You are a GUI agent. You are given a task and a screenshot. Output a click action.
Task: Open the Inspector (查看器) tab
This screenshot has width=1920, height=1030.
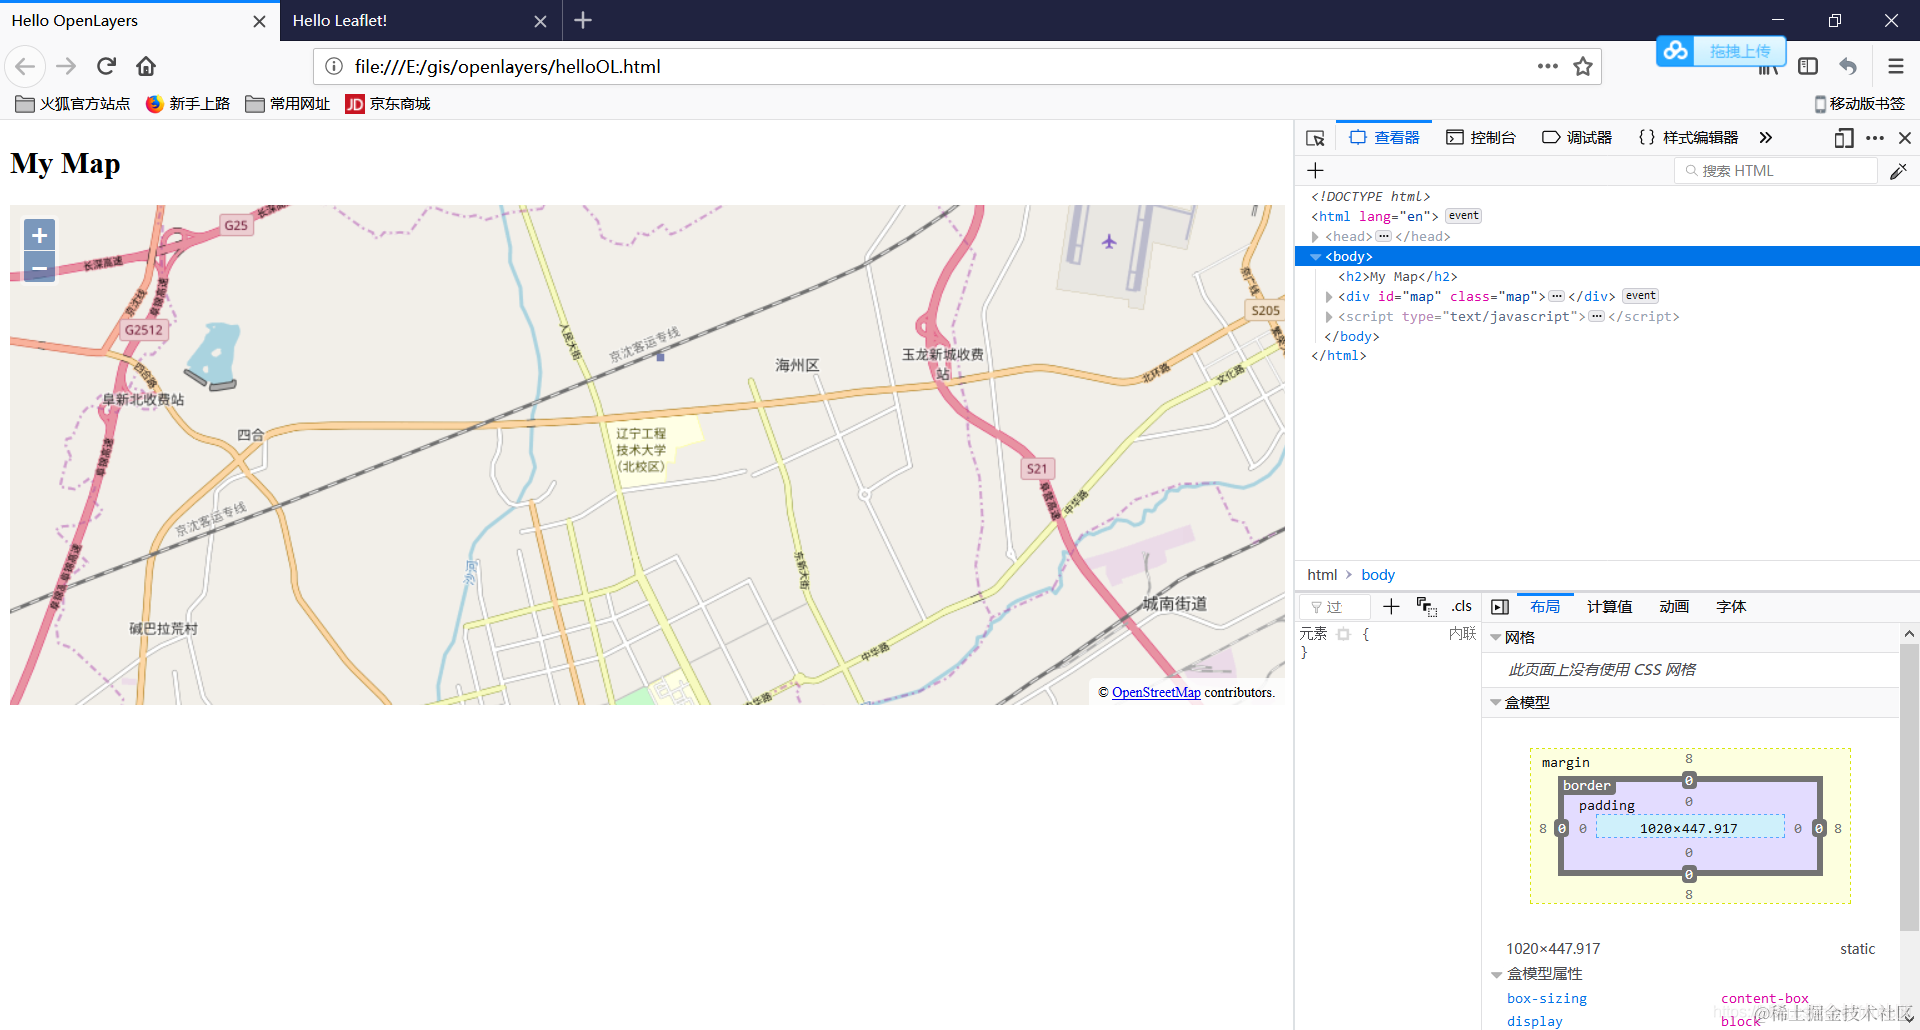(x=1384, y=138)
